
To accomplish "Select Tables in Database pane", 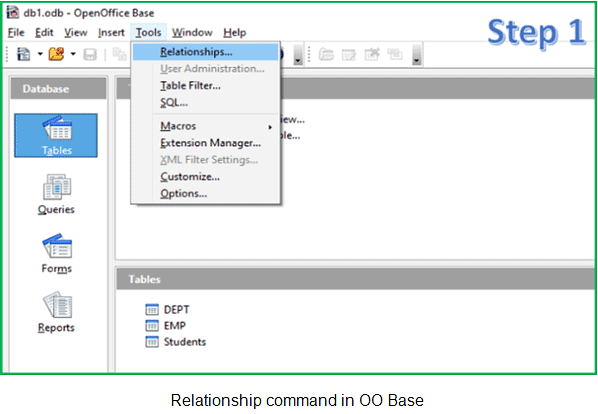I will 56,135.
